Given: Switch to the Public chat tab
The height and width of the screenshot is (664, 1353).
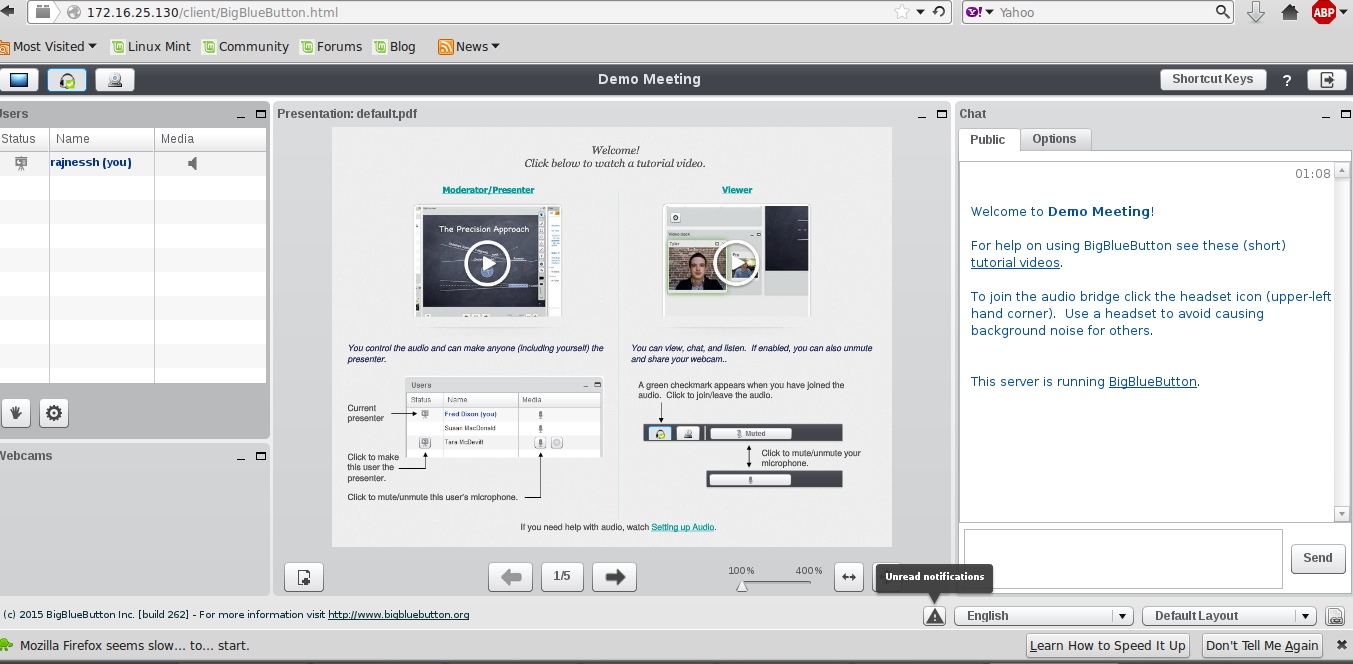Looking at the screenshot, I should (988, 140).
